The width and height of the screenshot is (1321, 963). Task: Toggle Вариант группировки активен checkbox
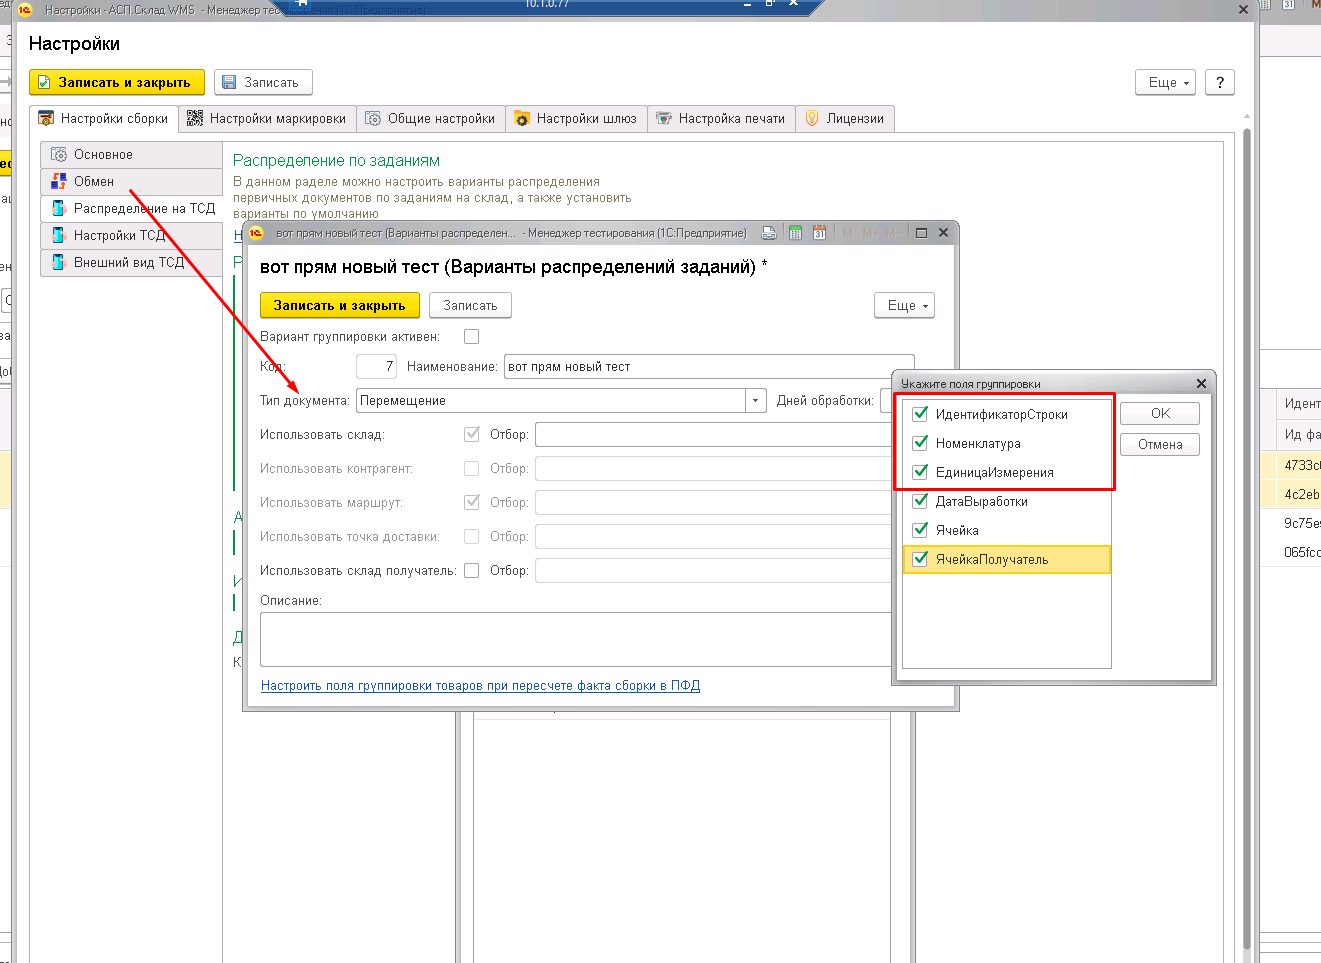pyautogui.click(x=472, y=337)
